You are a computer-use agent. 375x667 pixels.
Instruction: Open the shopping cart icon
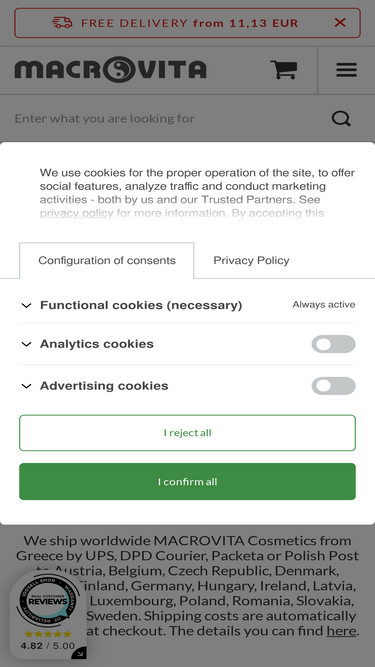(284, 70)
